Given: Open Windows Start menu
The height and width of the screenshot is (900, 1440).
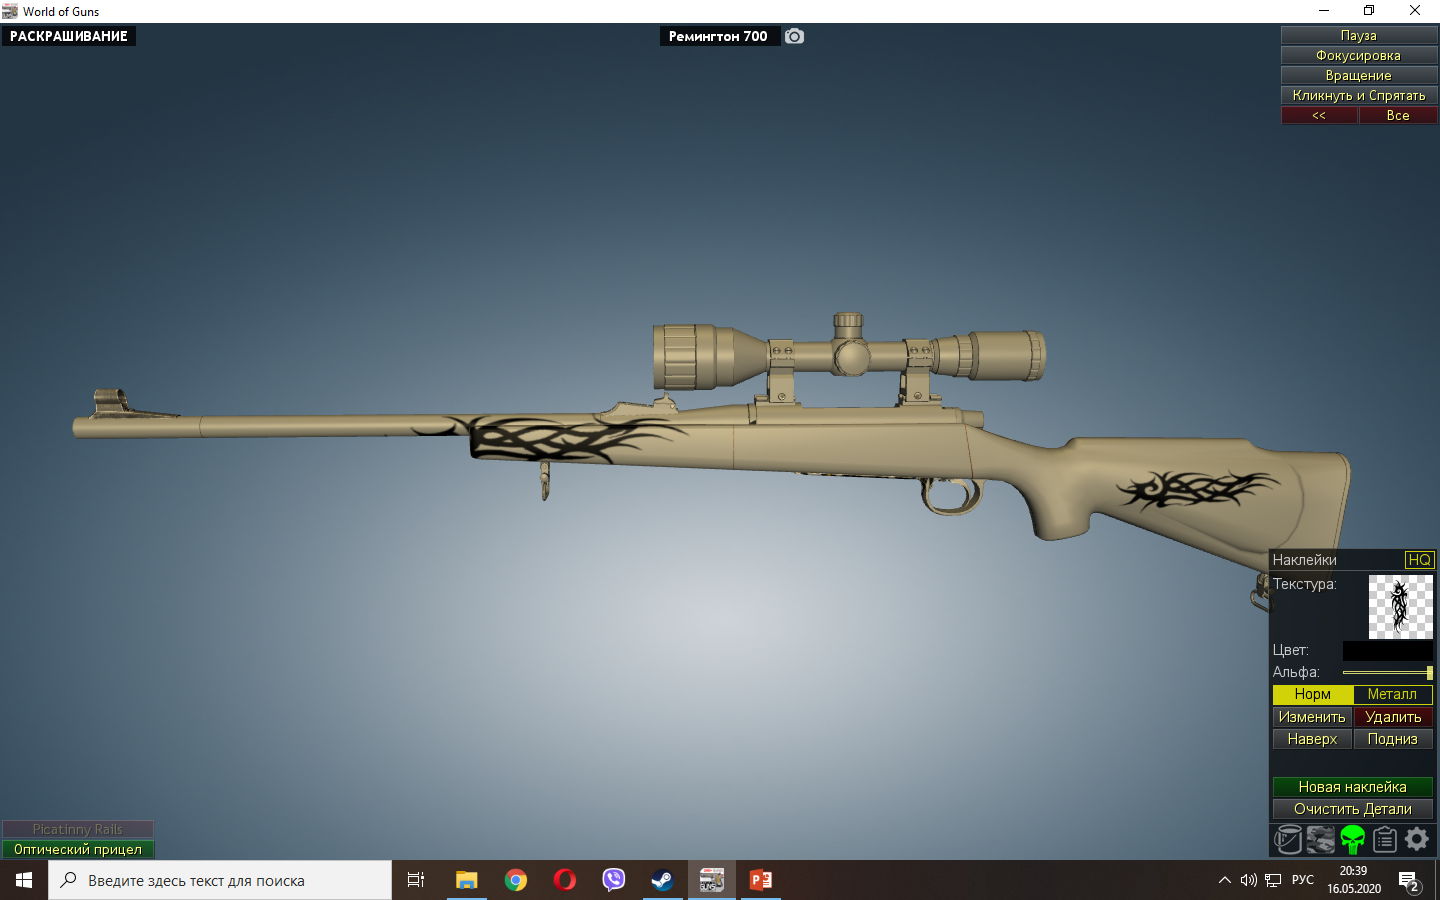Looking at the screenshot, I should (24, 880).
